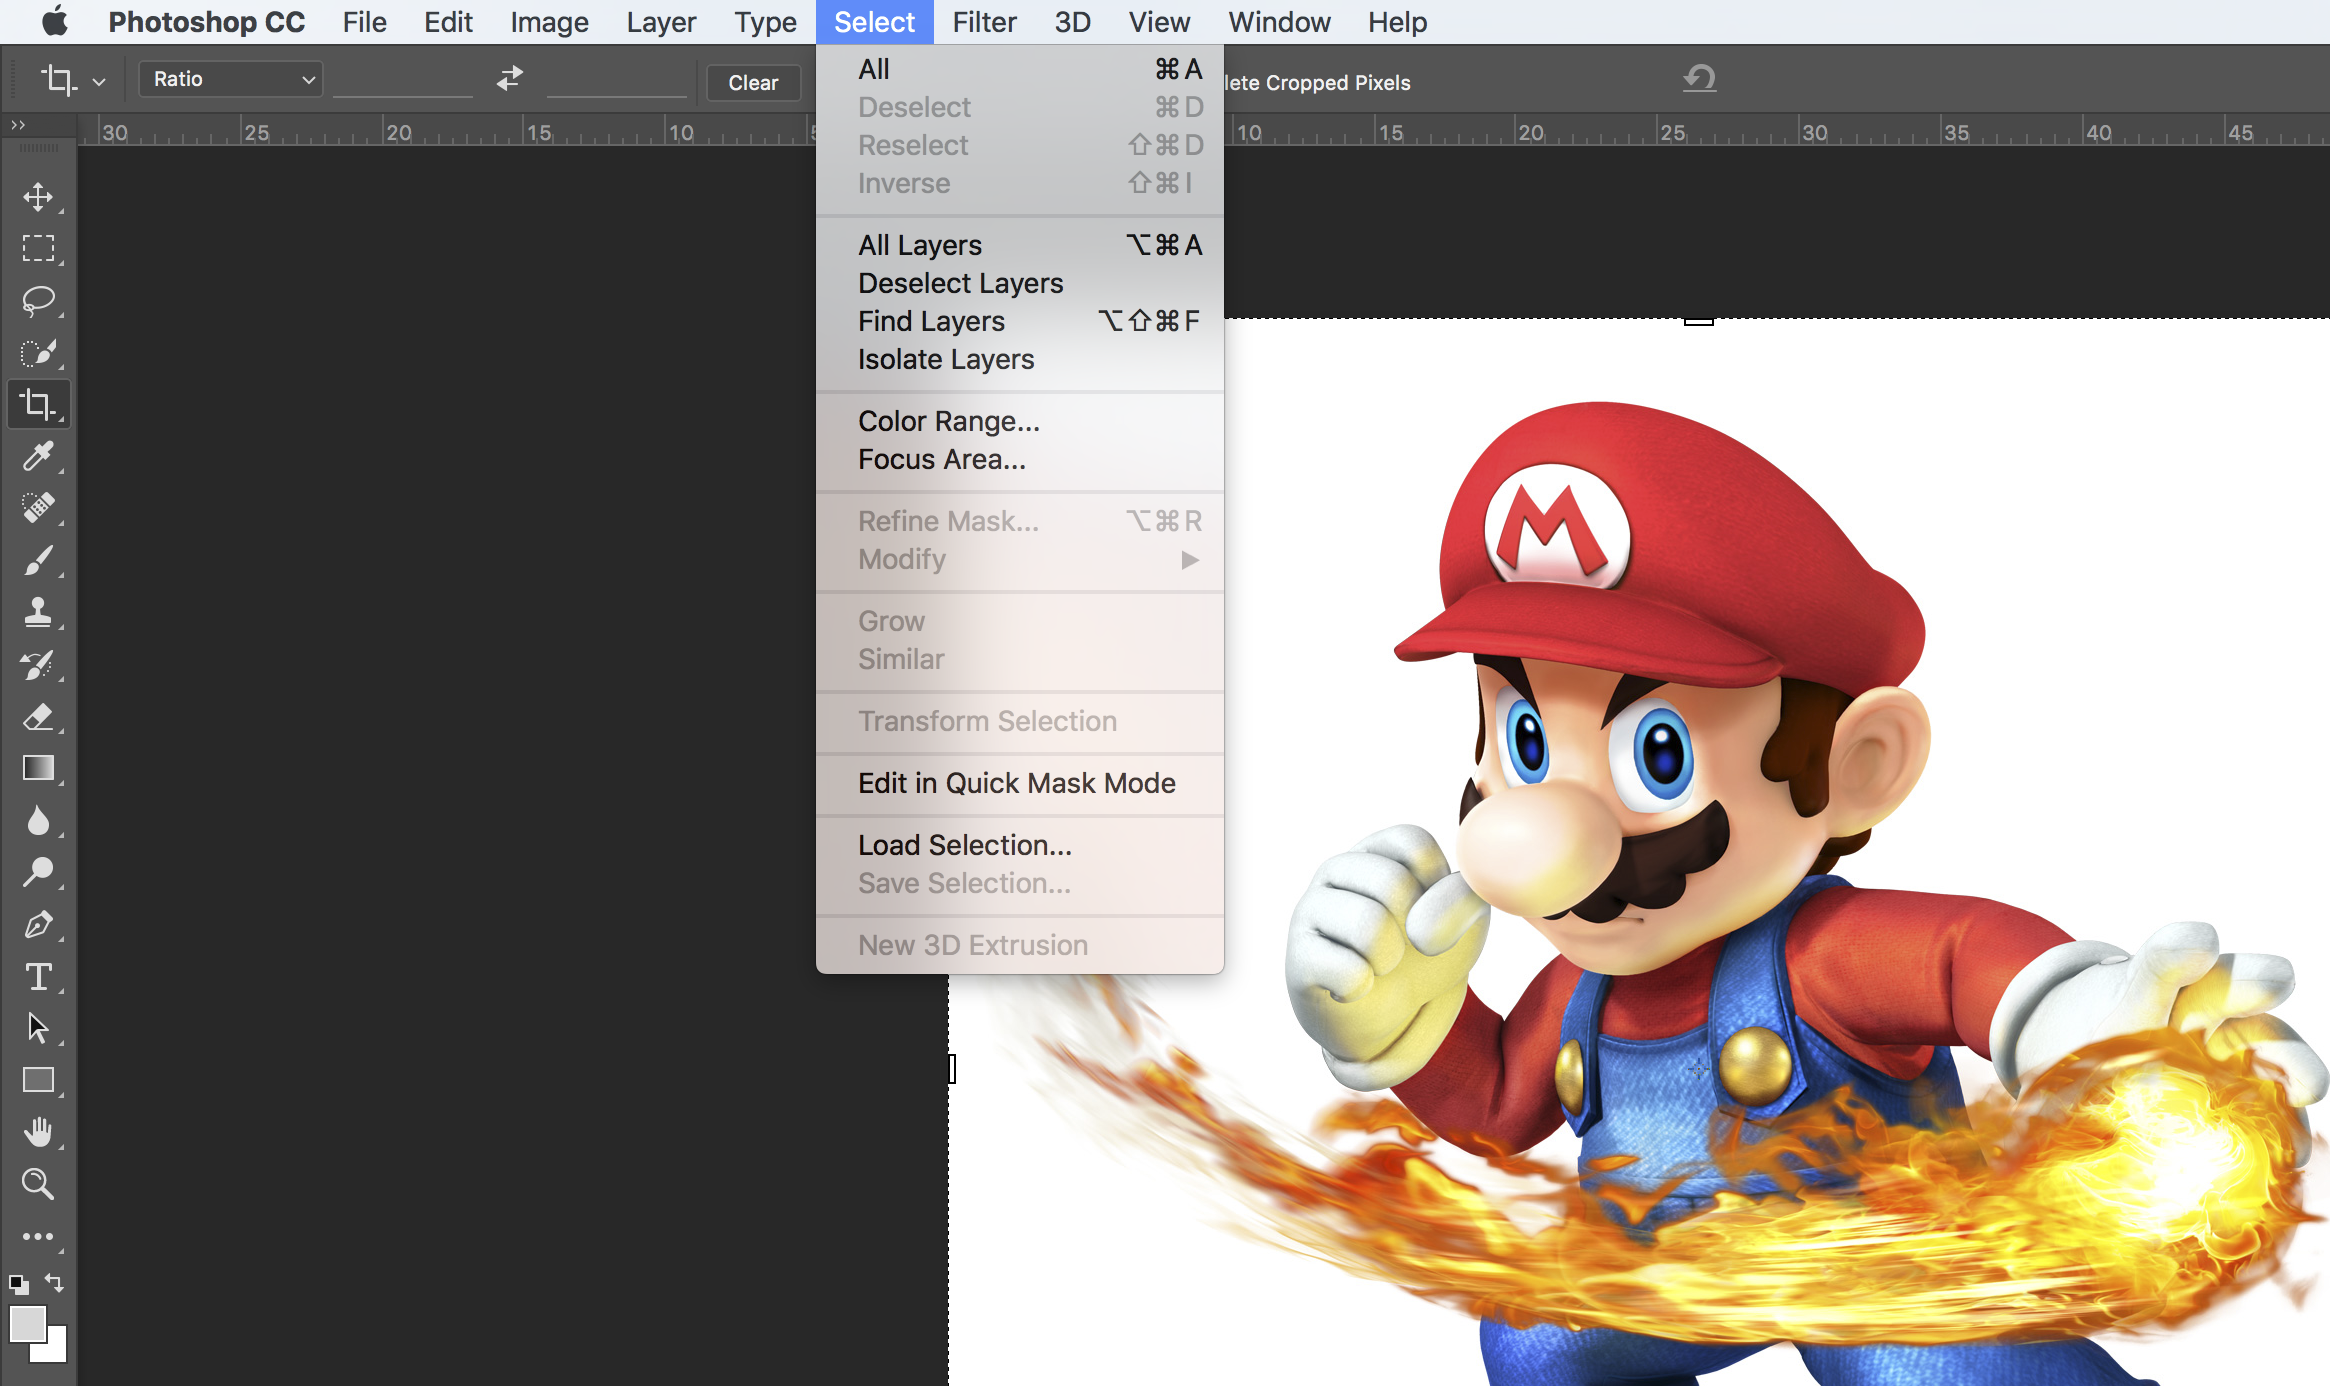Screen dimensions: 2330x1386
Task: Reset to default foreground/background colors
Action: pyautogui.click(x=18, y=1284)
